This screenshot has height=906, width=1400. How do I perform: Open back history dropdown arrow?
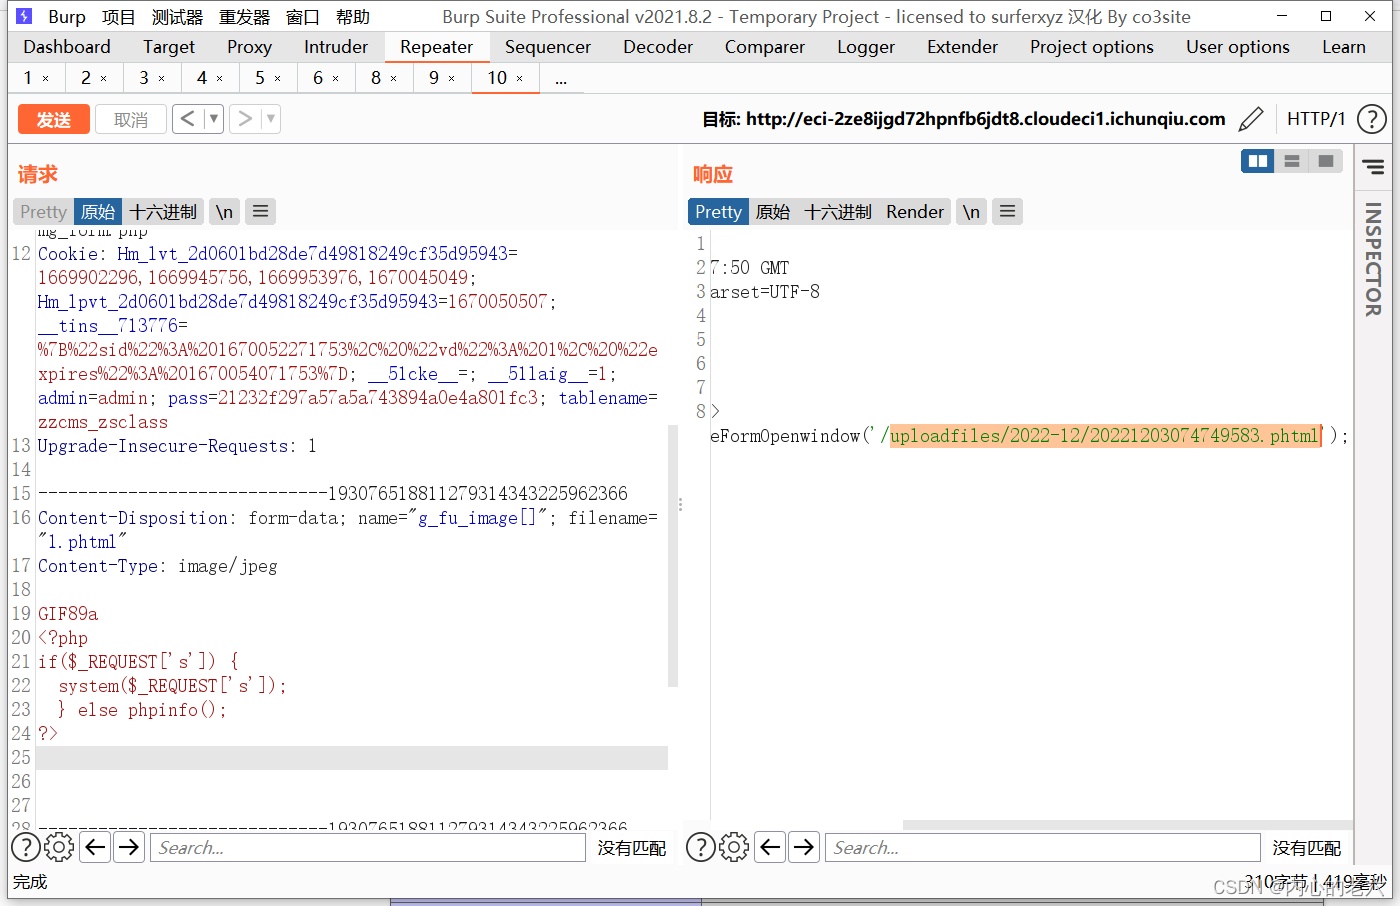click(213, 119)
